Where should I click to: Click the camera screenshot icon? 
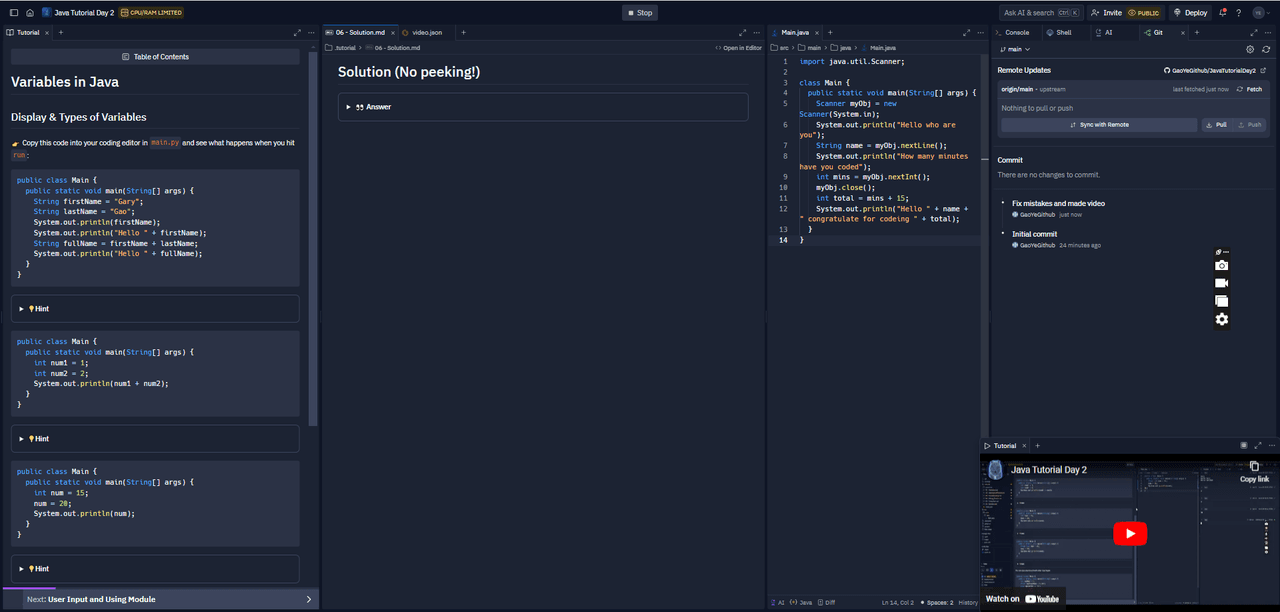(1221, 266)
